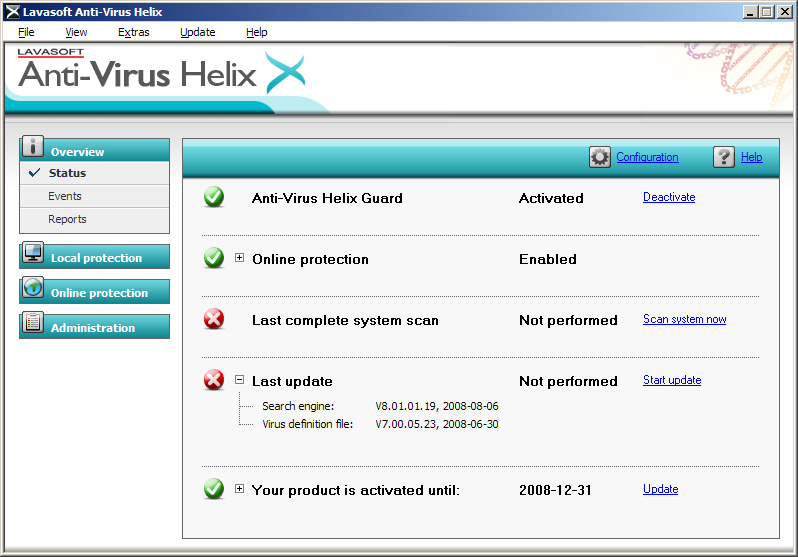
Task: Click the Anti-Virus Helix logo banner
Action: [x=161, y=72]
